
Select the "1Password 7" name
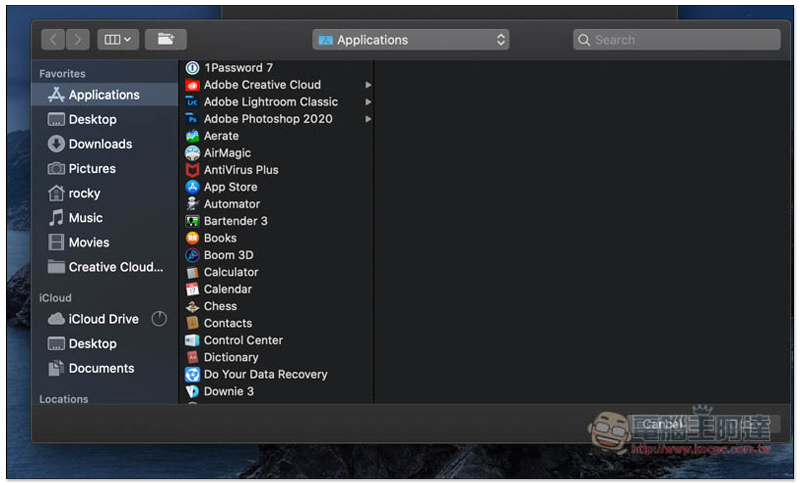tap(238, 68)
